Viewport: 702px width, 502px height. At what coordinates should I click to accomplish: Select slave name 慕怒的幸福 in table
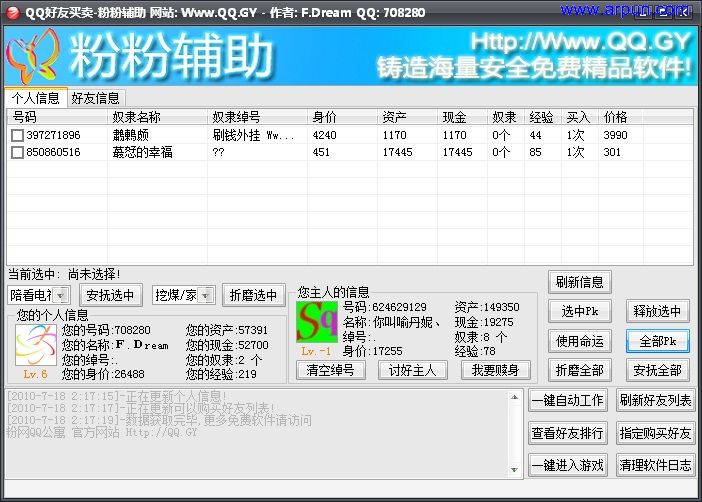point(143,152)
